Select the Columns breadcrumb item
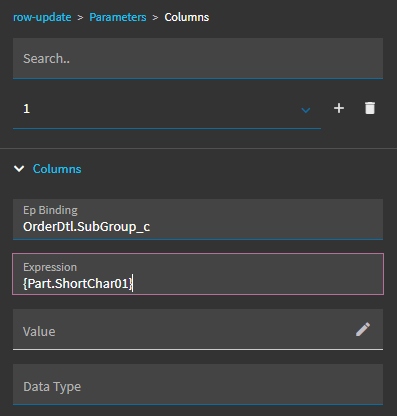The width and height of the screenshot is (397, 416). pyautogui.click(x=187, y=17)
